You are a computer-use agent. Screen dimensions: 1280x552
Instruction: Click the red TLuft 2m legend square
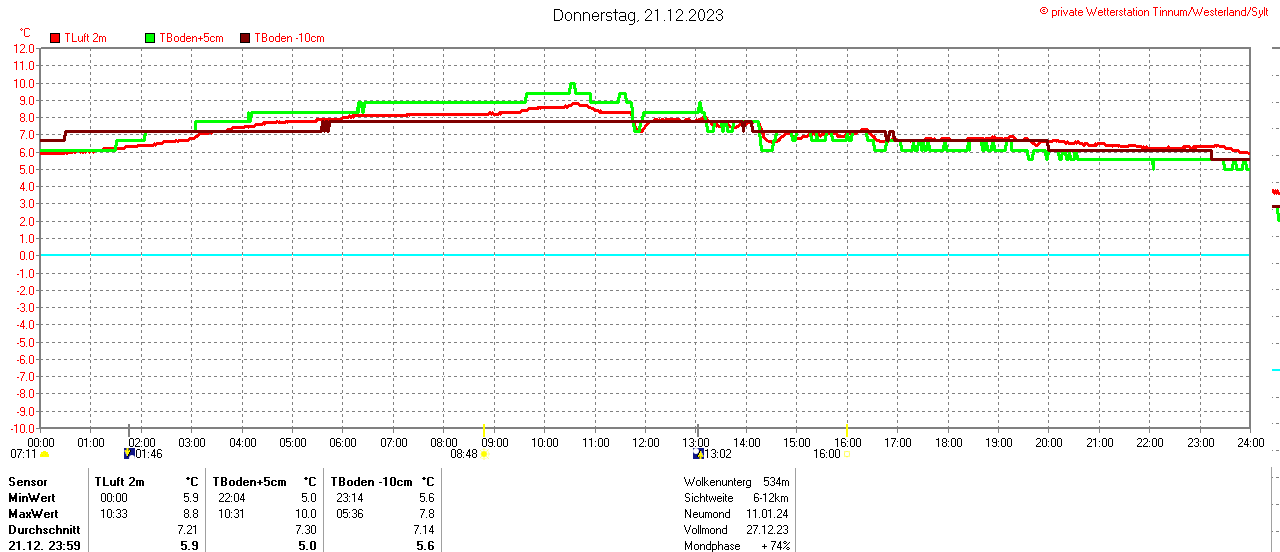click(55, 38)
